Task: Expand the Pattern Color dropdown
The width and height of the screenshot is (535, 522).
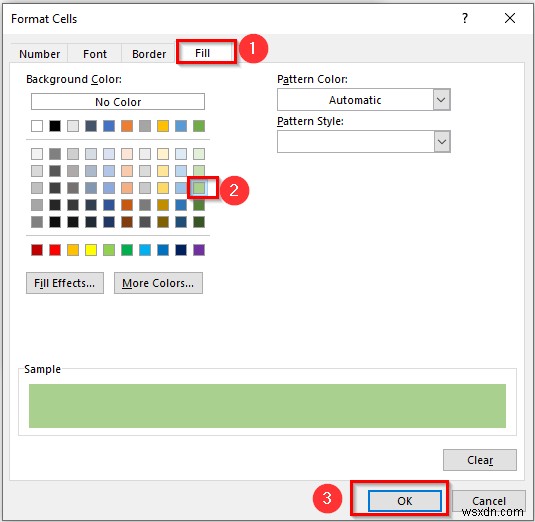Action: pyautogui.click(x=441, y=100)
